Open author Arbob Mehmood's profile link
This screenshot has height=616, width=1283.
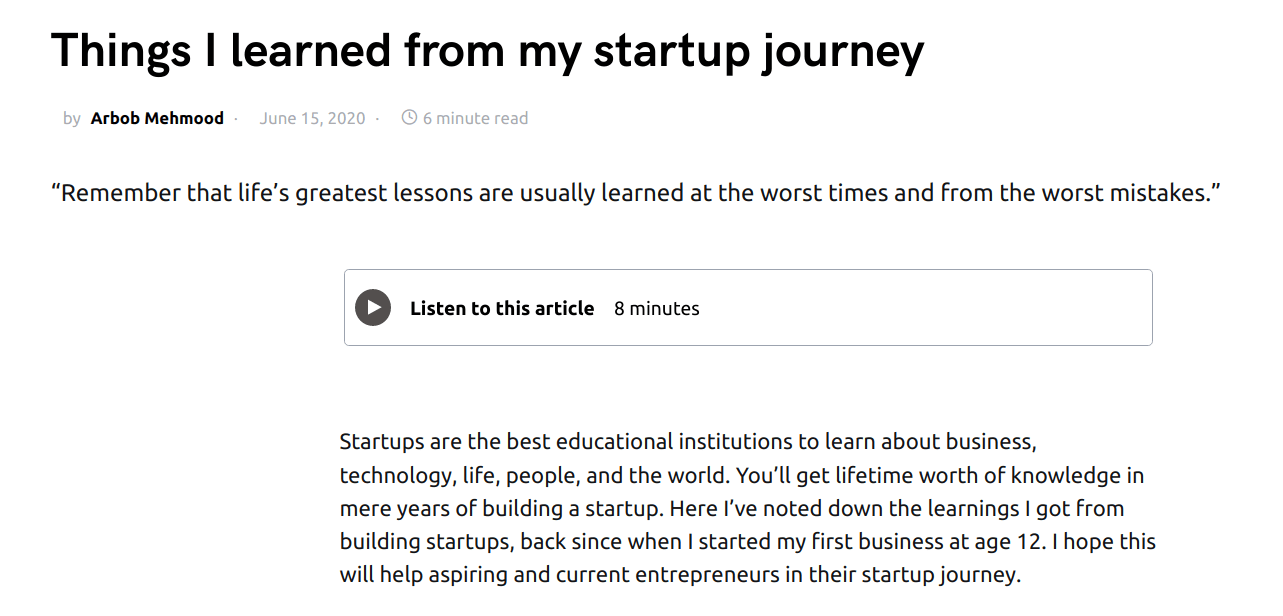pos(157,118)
